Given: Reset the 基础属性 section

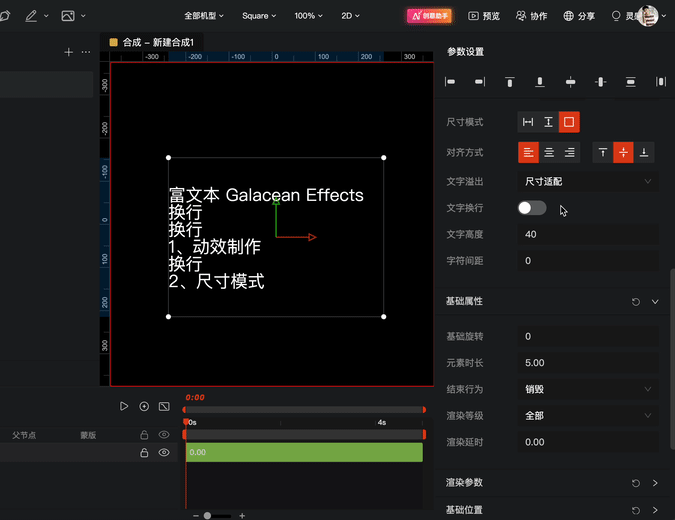Looking at the screenshot, I should (636, 302).
